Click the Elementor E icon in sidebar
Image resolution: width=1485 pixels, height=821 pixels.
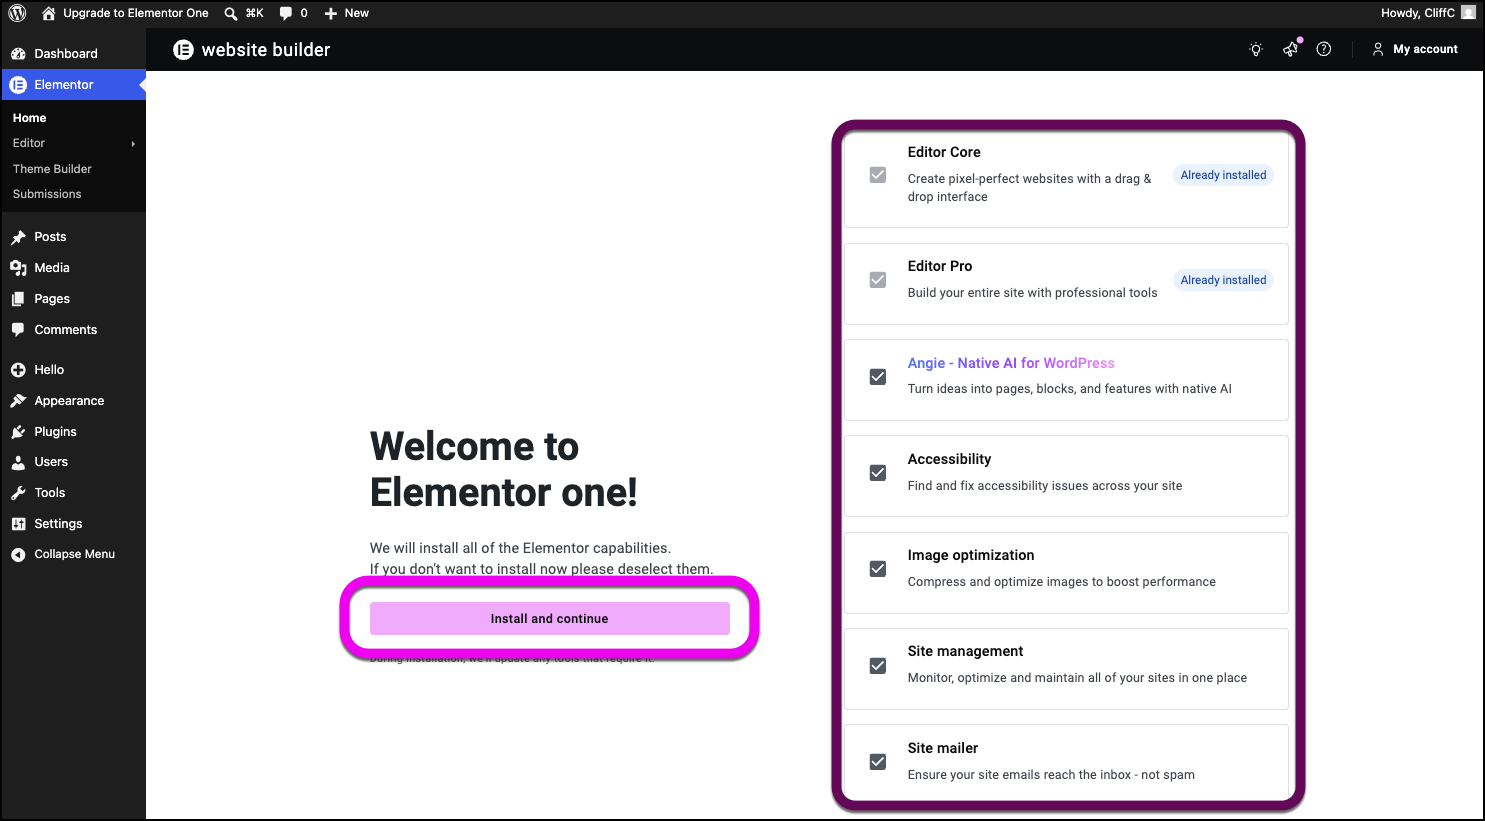pos(18,85)
